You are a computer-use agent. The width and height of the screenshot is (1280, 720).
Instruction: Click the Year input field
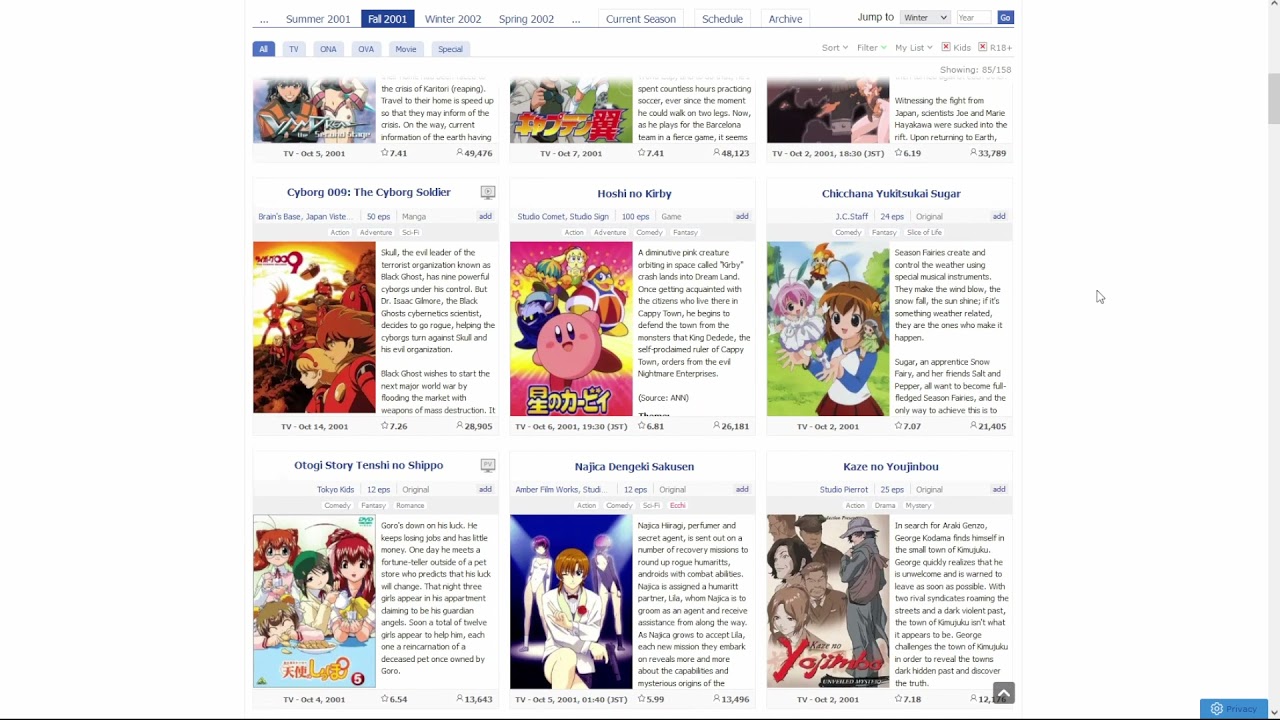tap(972, 18)
